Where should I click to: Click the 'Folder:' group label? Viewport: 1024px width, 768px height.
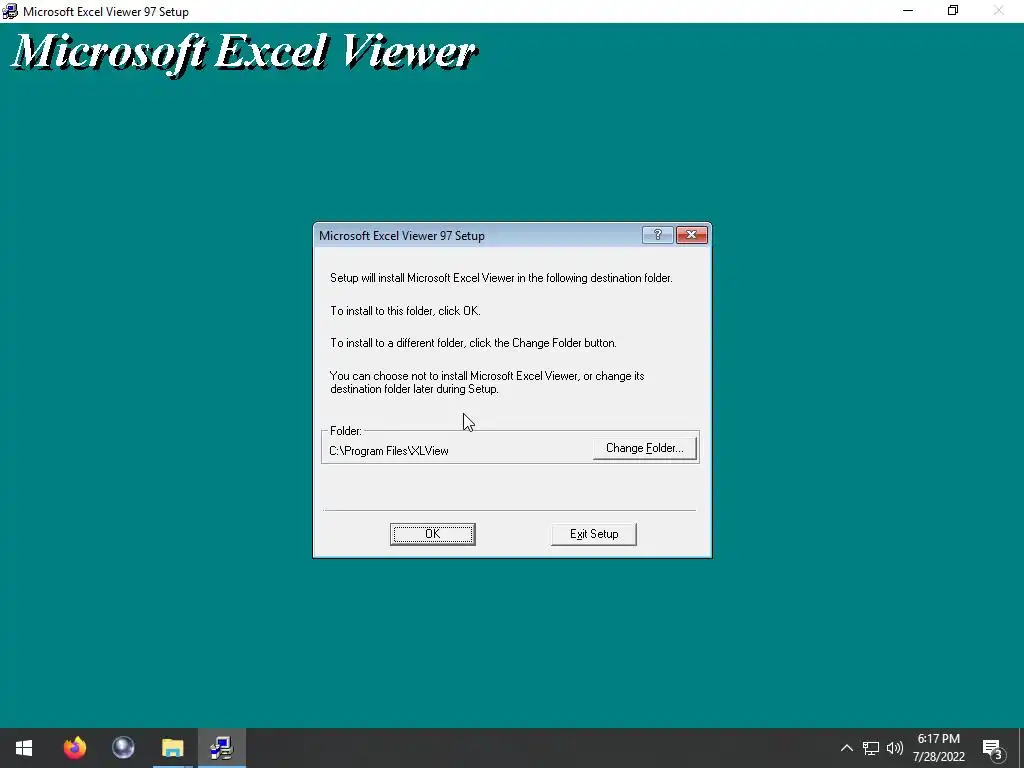pyautogui.click(x=345, y=430)
